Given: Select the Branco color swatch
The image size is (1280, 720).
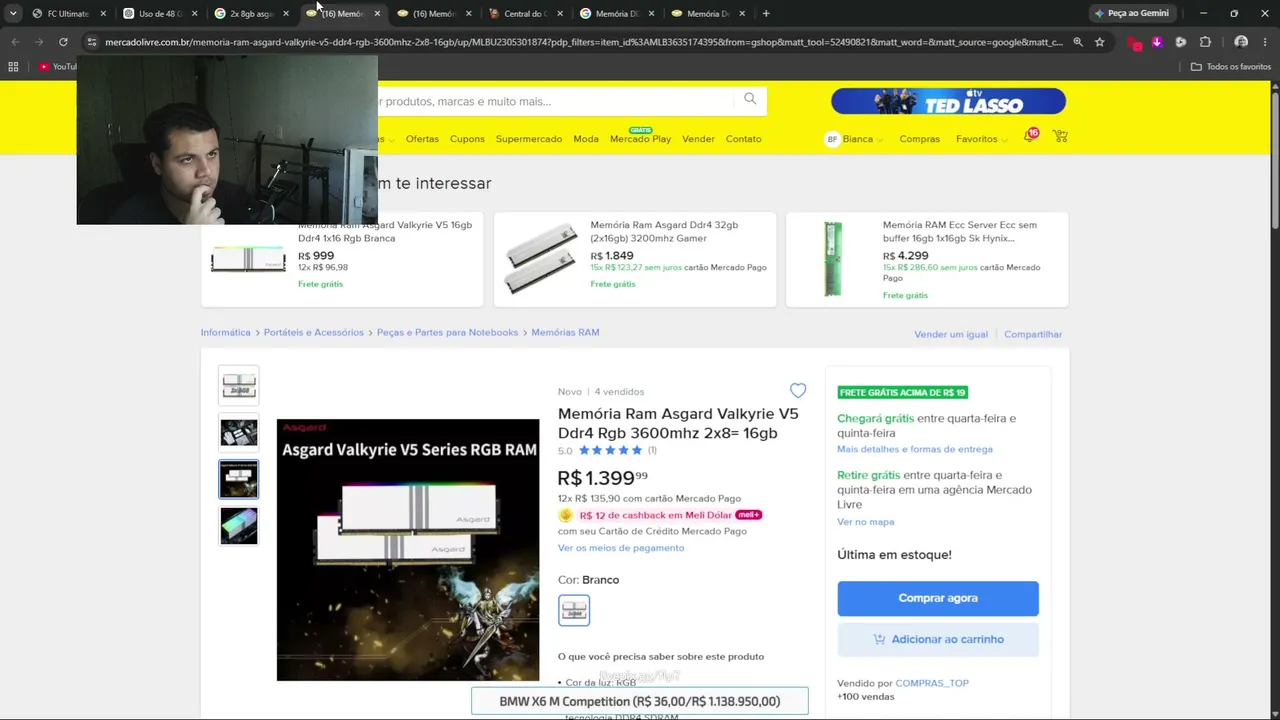Looking at the screenshot, I should 574,610.
